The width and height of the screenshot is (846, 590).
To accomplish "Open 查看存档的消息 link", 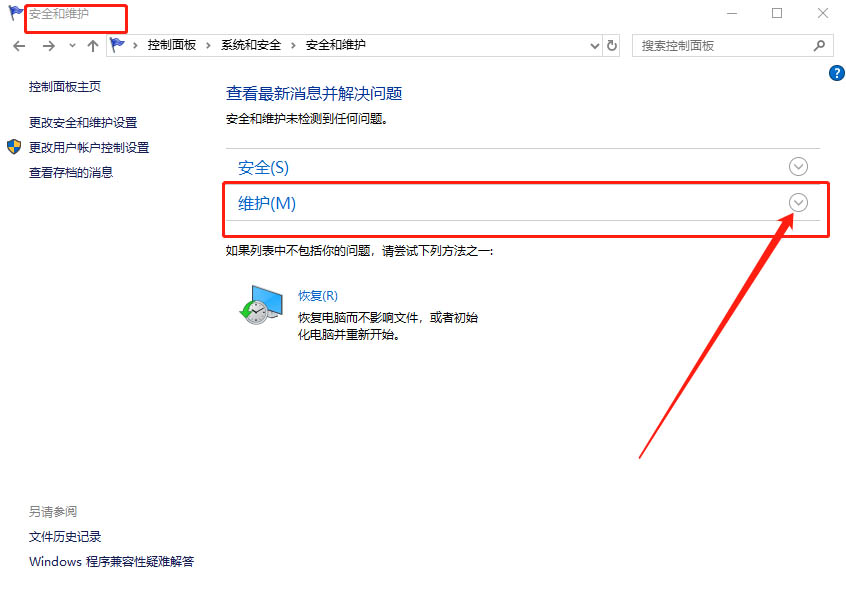I will point(71,172).
